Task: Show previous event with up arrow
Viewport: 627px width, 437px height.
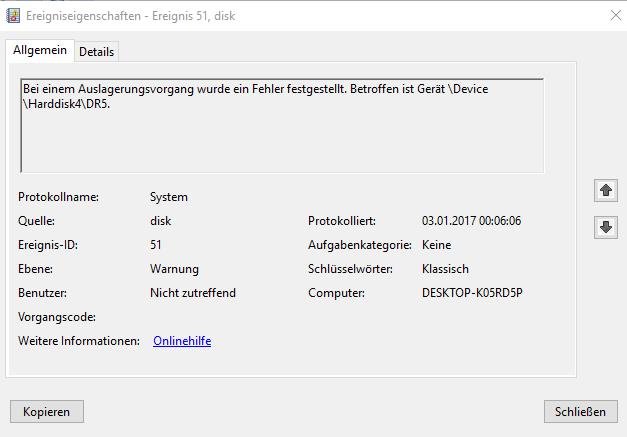Action: [x=606, y=191]
